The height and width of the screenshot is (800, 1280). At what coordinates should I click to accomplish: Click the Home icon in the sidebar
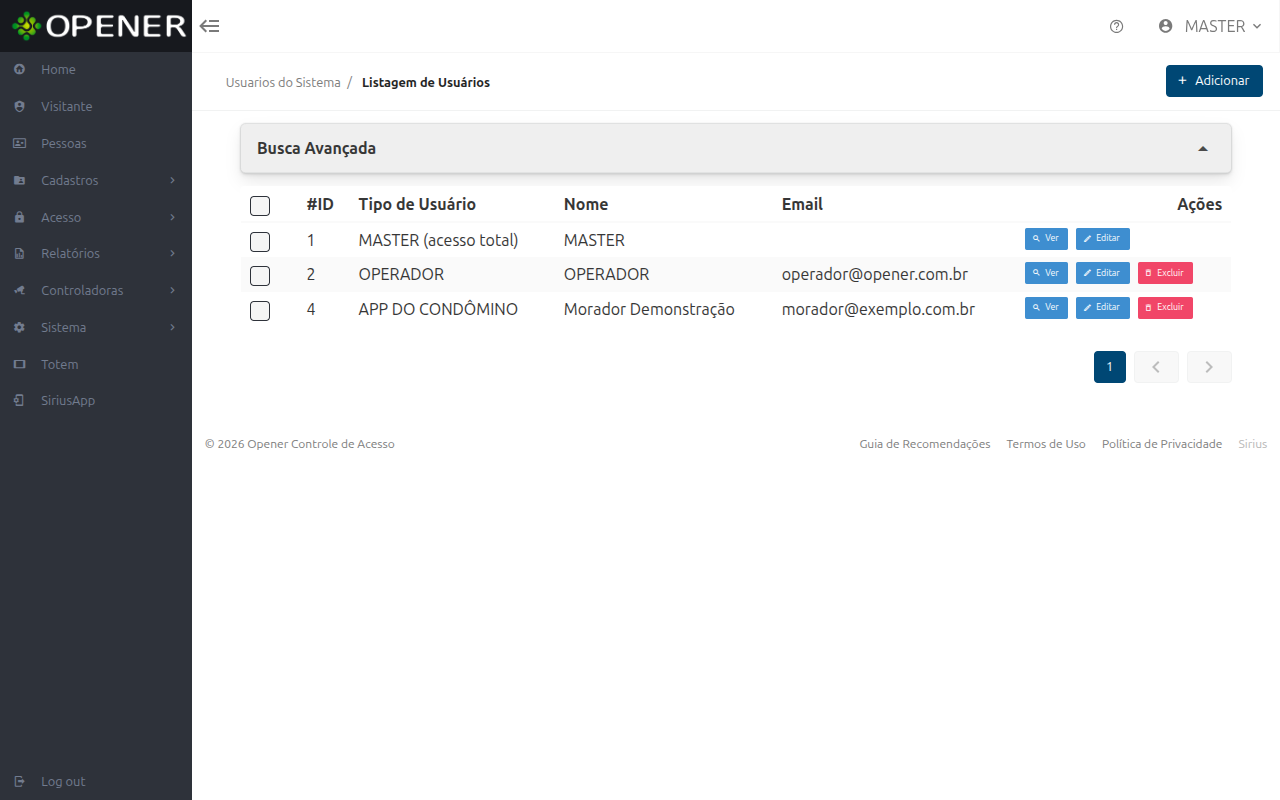click(19, 69)
